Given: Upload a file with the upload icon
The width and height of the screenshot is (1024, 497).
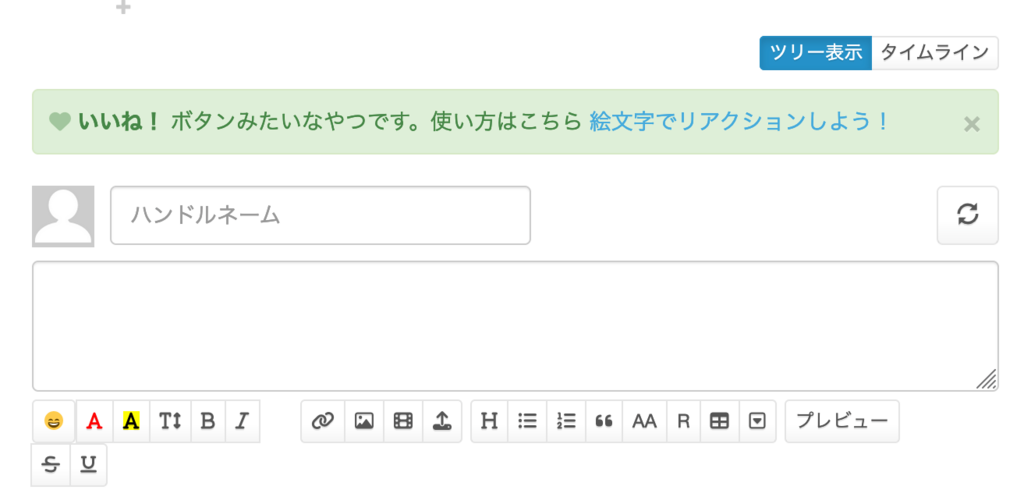Looking at the screenshot, I should point(442,421).
